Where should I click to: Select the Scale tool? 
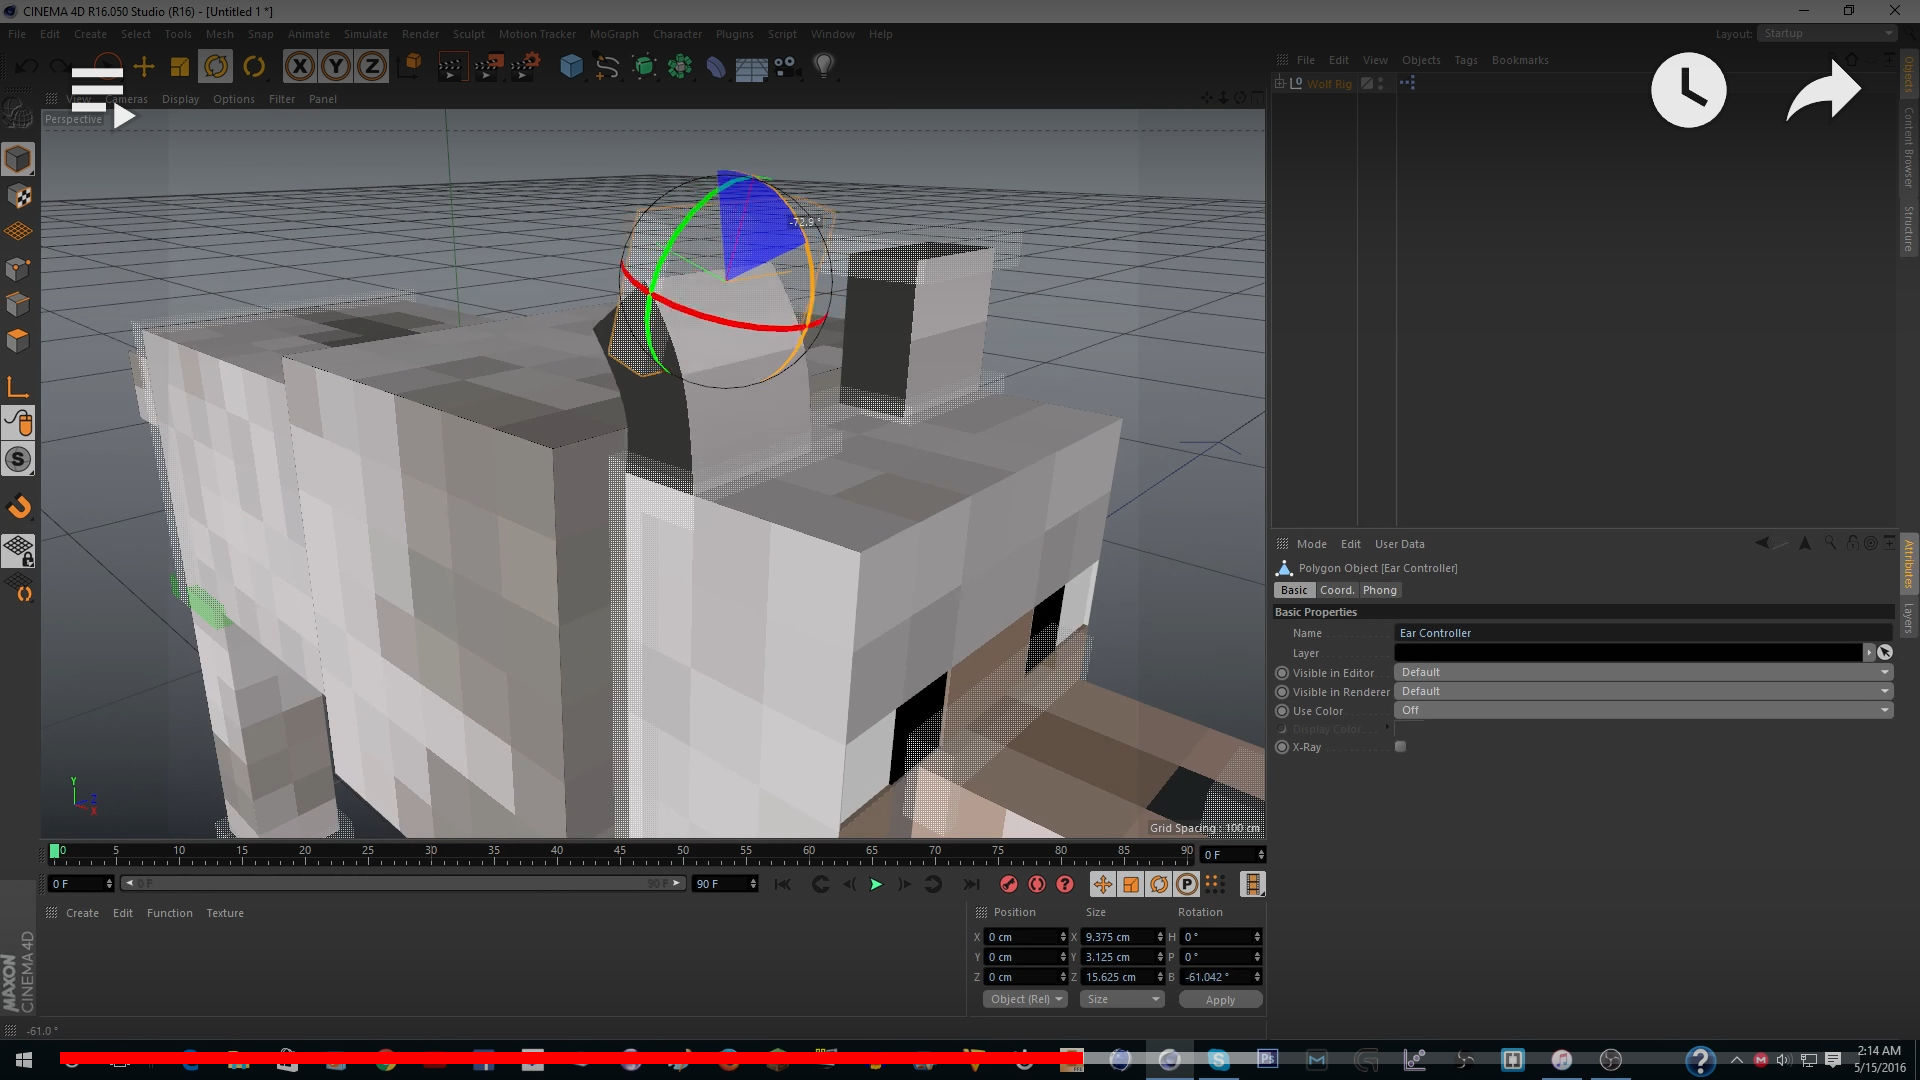(x=180, y=66)
